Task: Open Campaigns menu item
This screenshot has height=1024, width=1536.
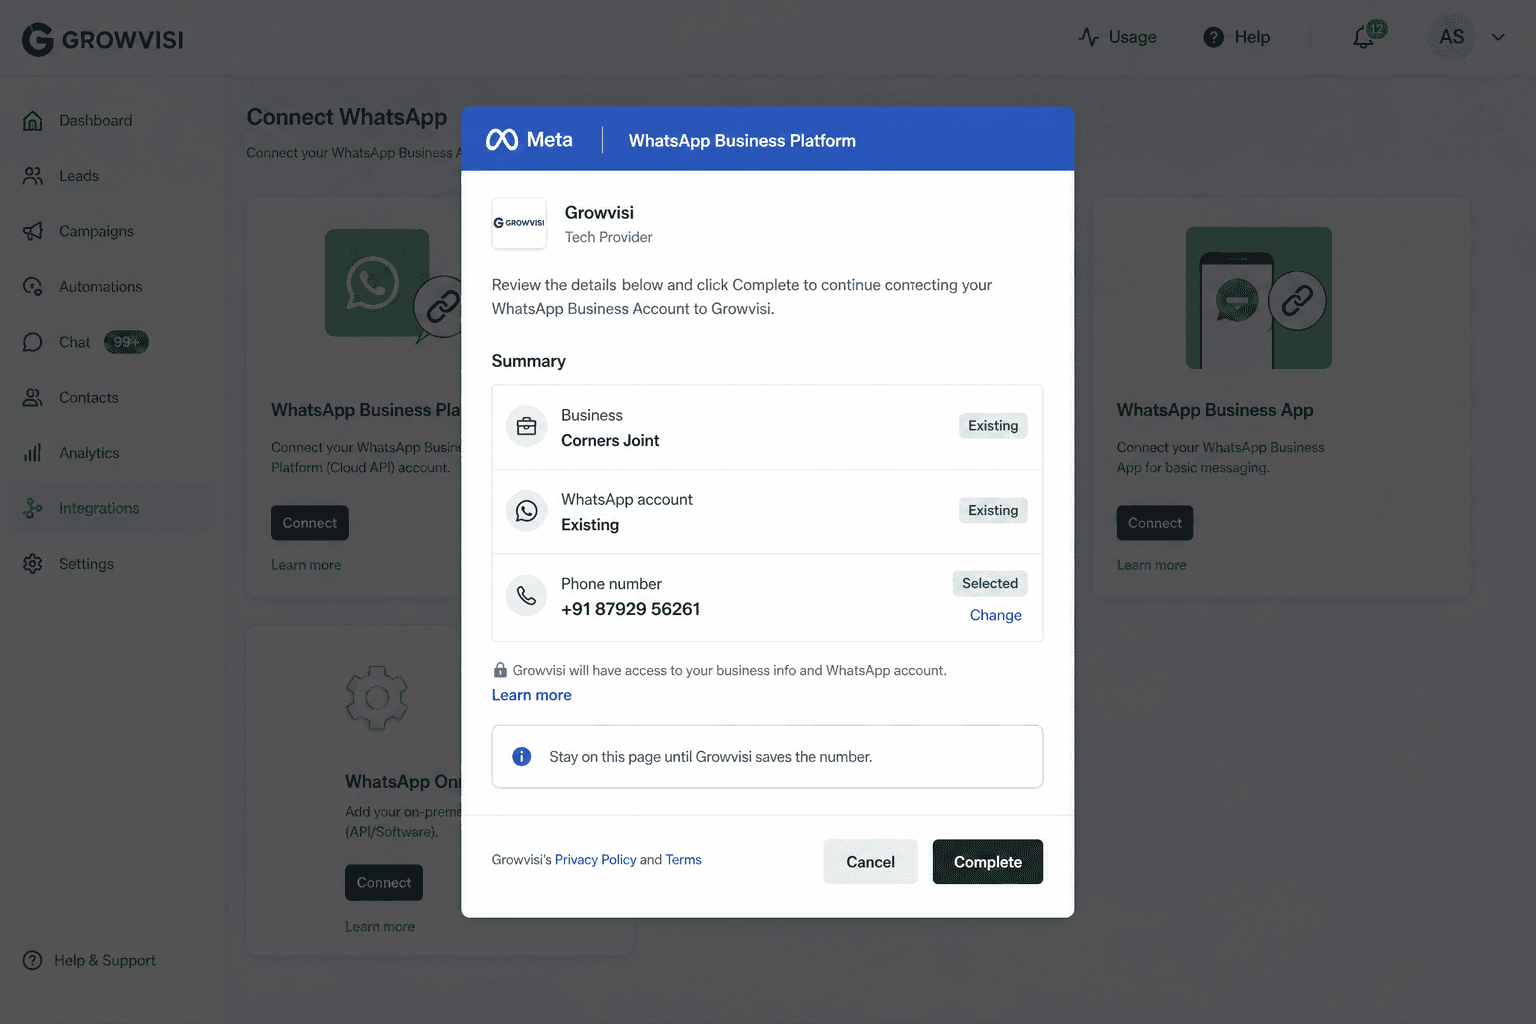Action: pyautogui.click(x=96, y=231)
